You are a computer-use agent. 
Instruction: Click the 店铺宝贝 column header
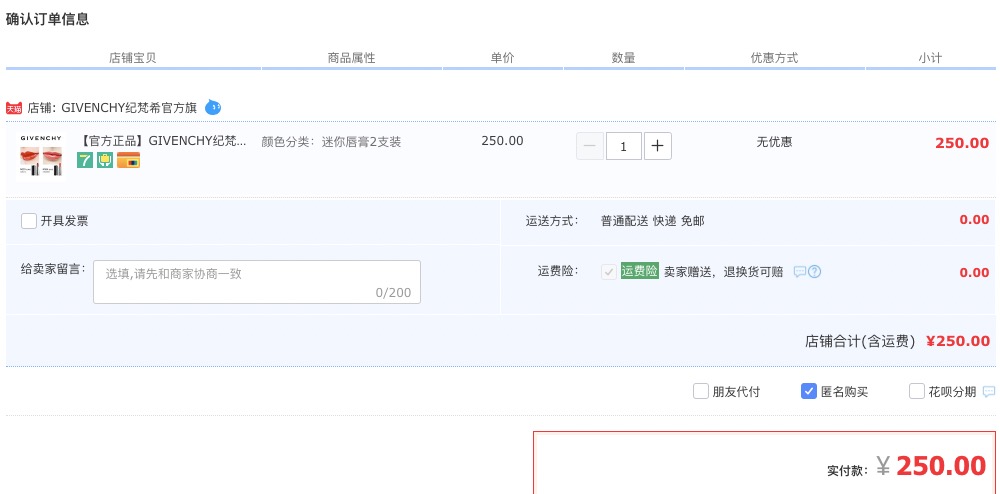click(x=133, y=58)
